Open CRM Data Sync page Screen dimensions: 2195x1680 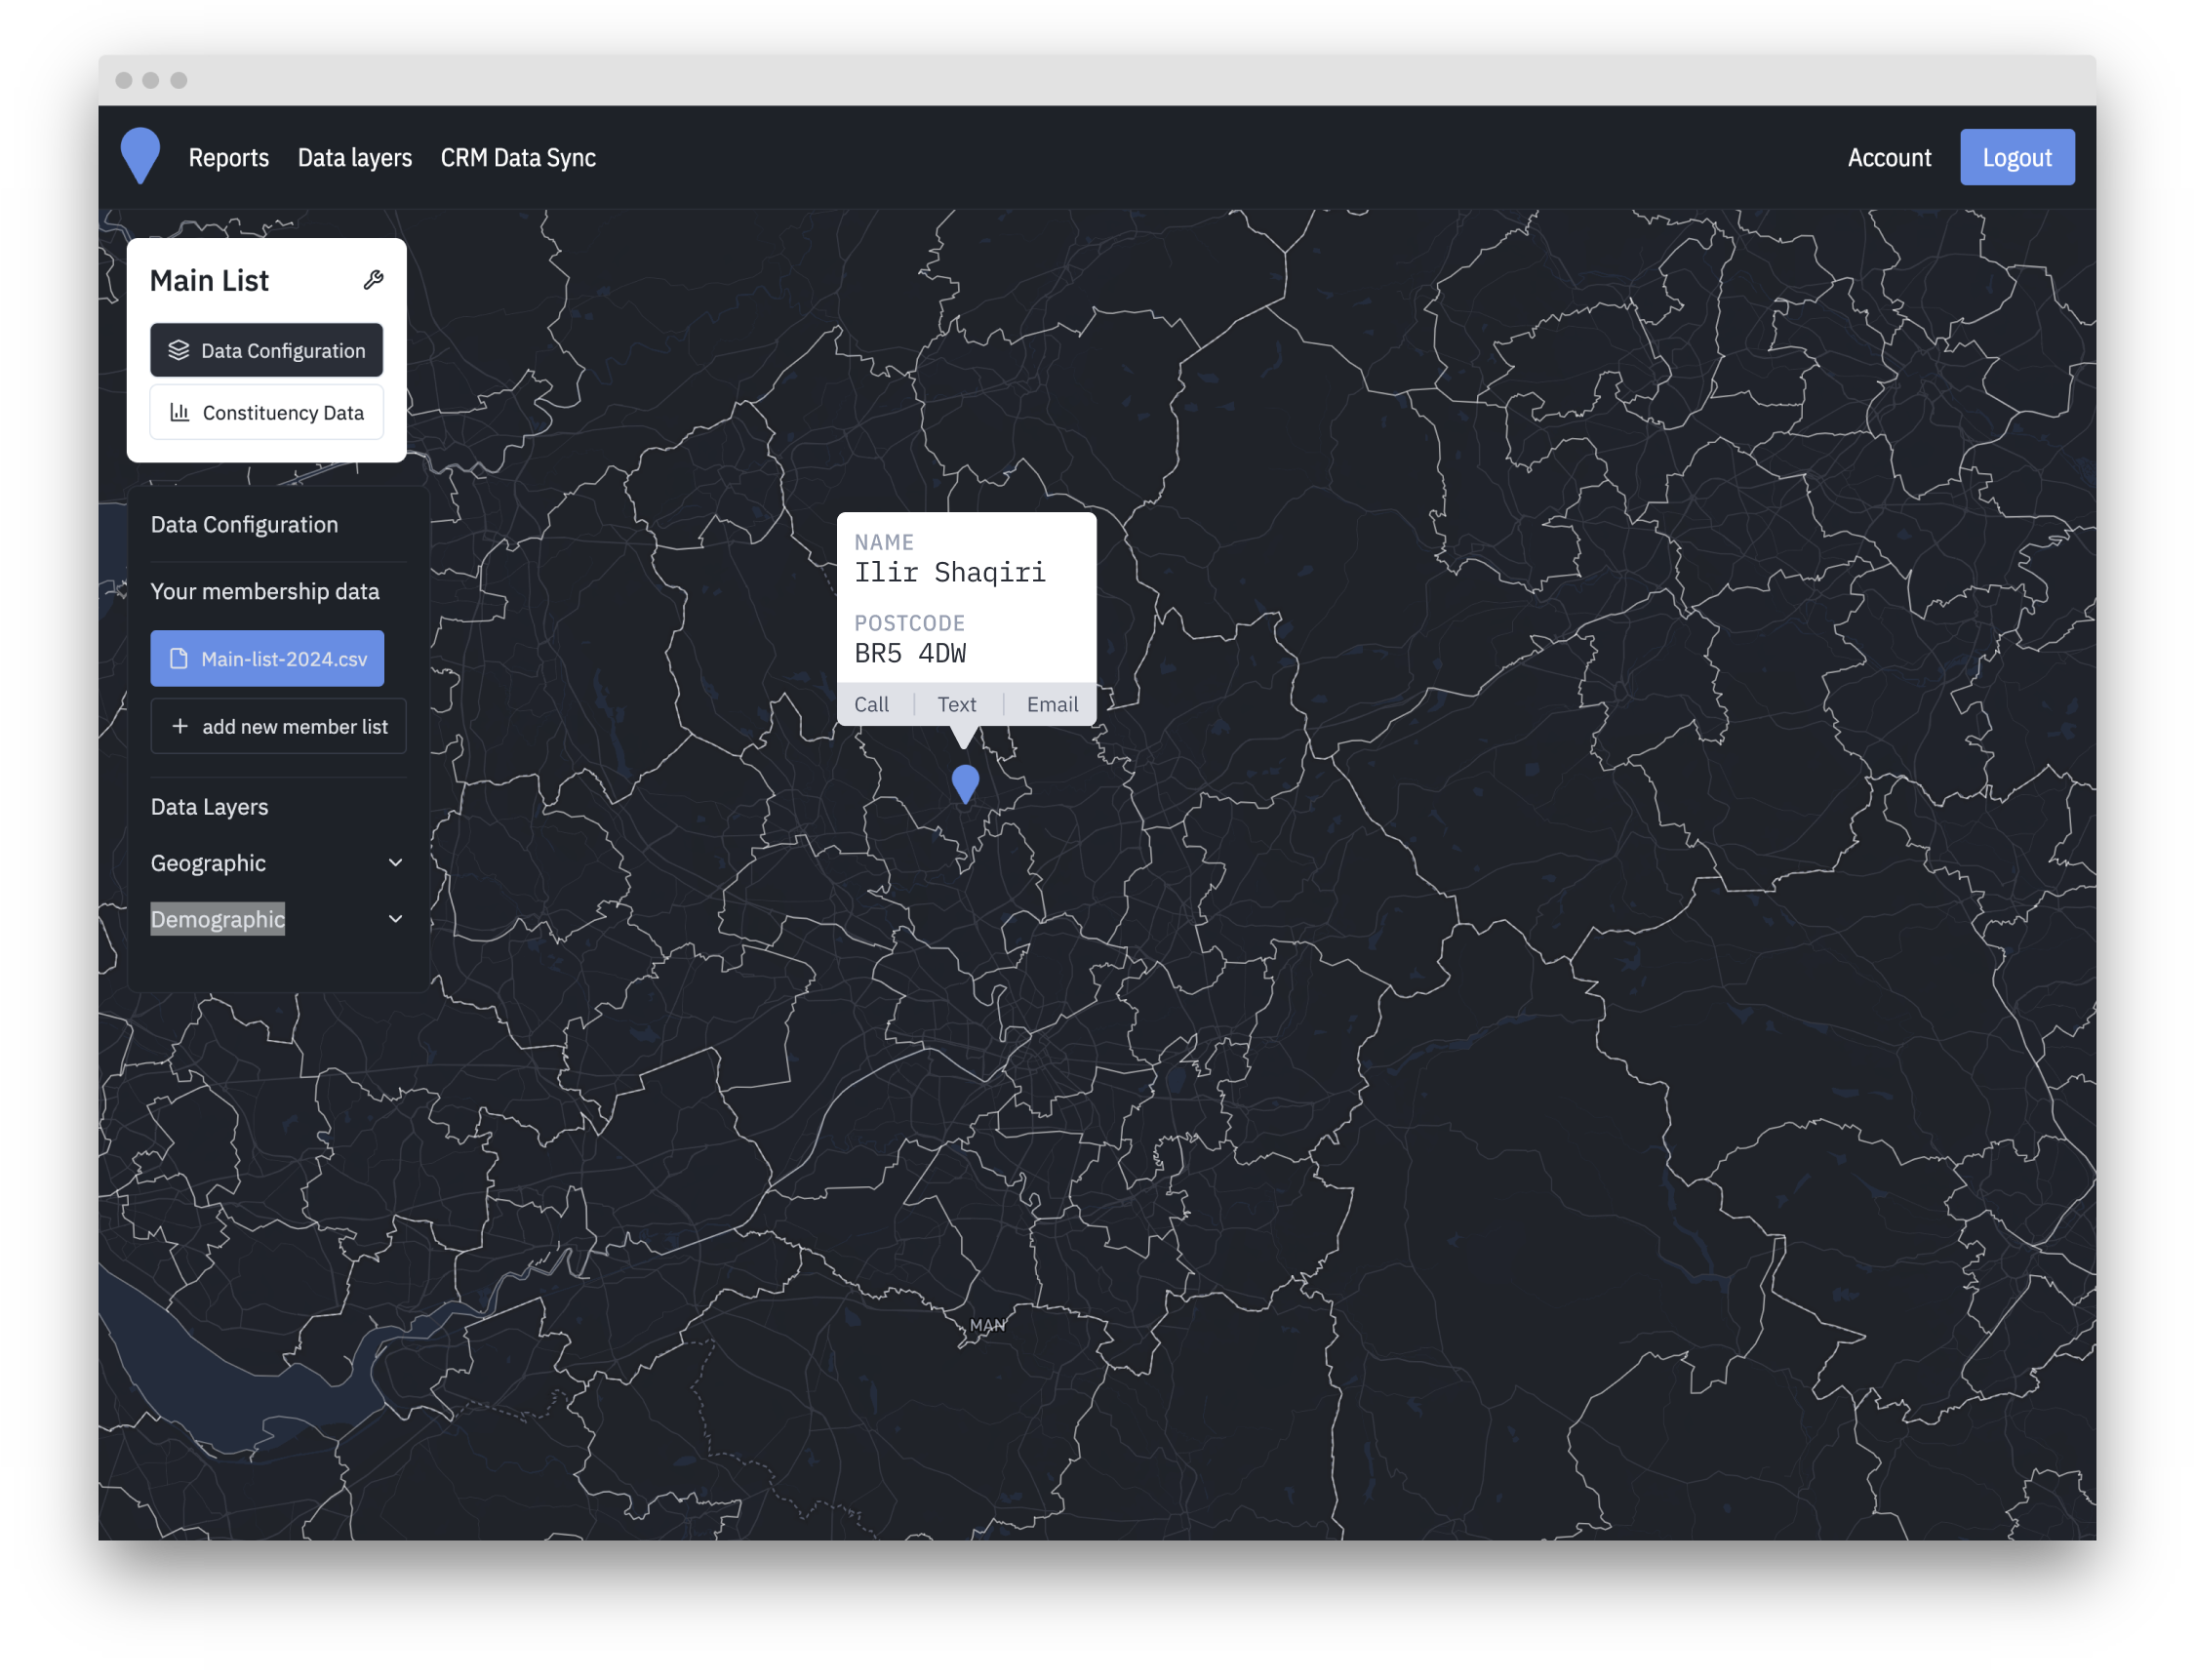click(518, 157)
